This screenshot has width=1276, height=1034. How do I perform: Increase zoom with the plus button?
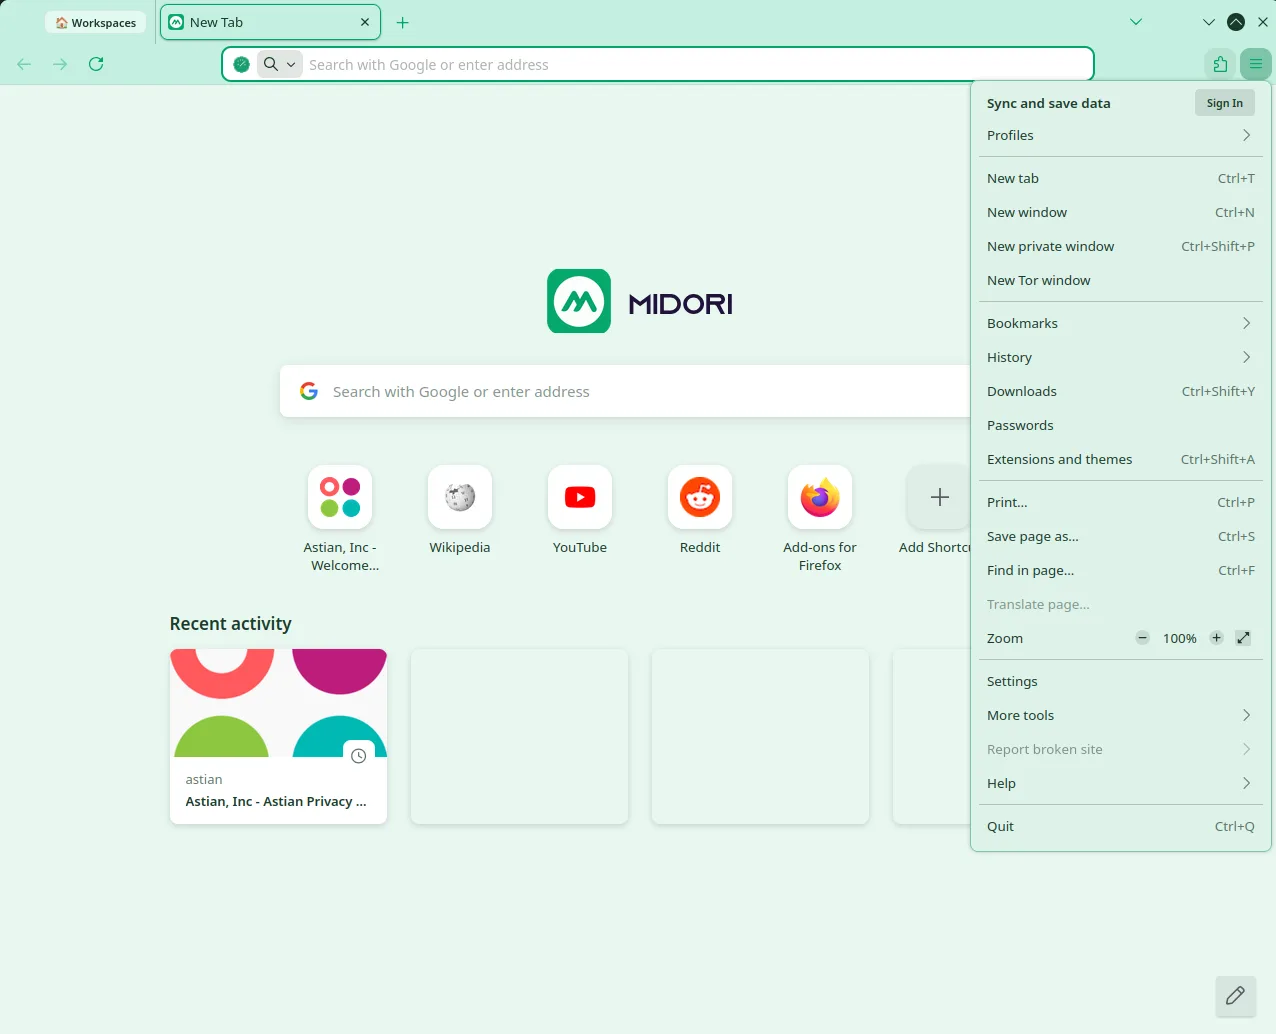tap(1216, 638)
